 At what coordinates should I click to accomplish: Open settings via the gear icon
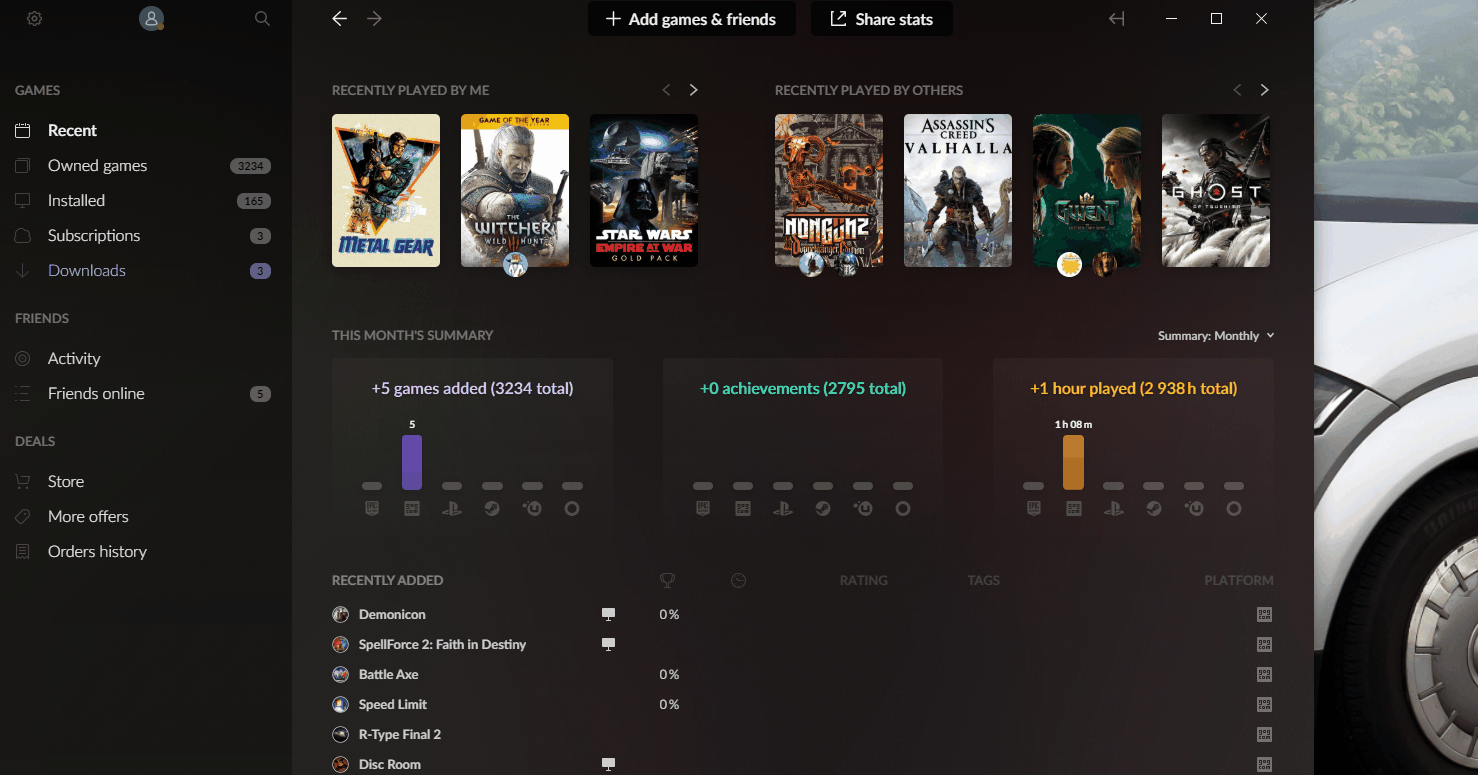pos(34,19)
